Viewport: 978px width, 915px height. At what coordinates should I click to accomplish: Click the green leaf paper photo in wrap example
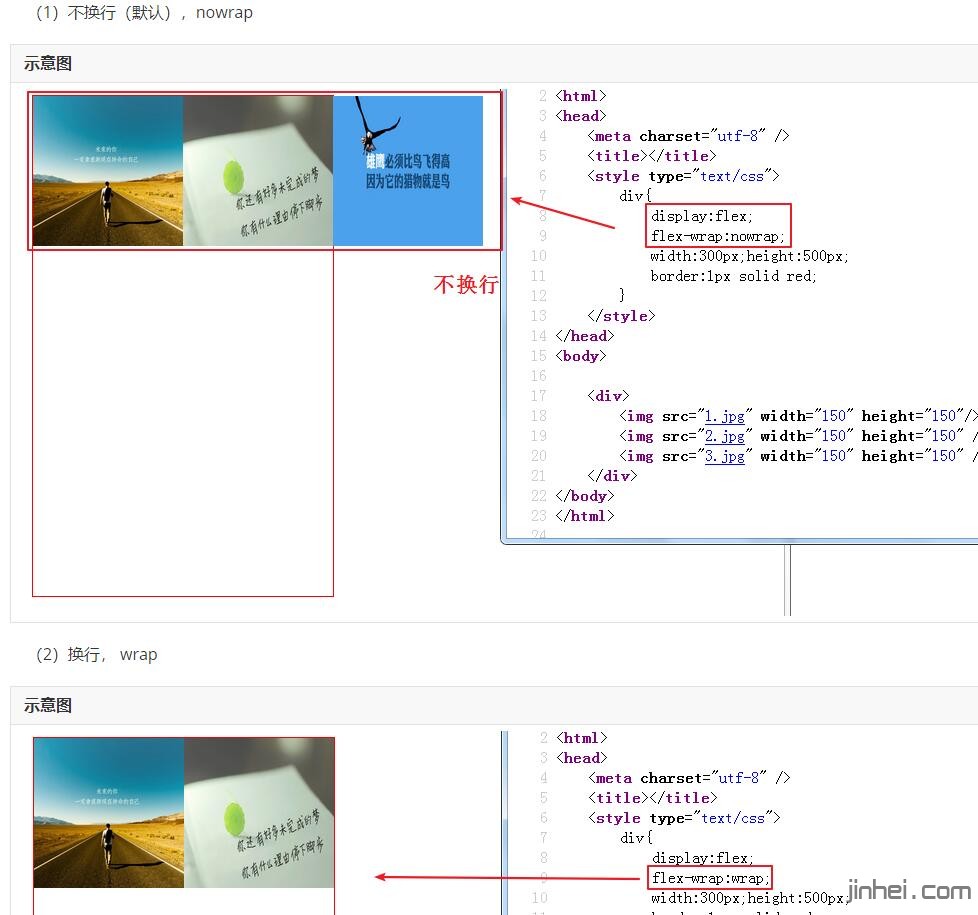259,813
